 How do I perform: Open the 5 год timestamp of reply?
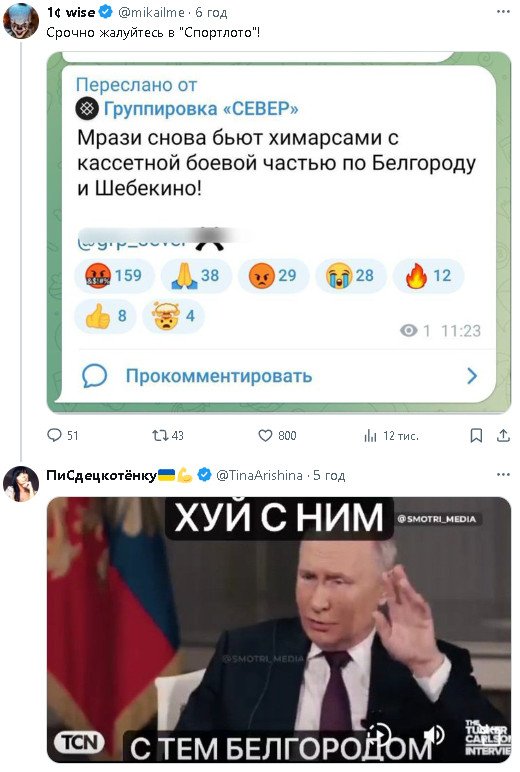(329, 475)
